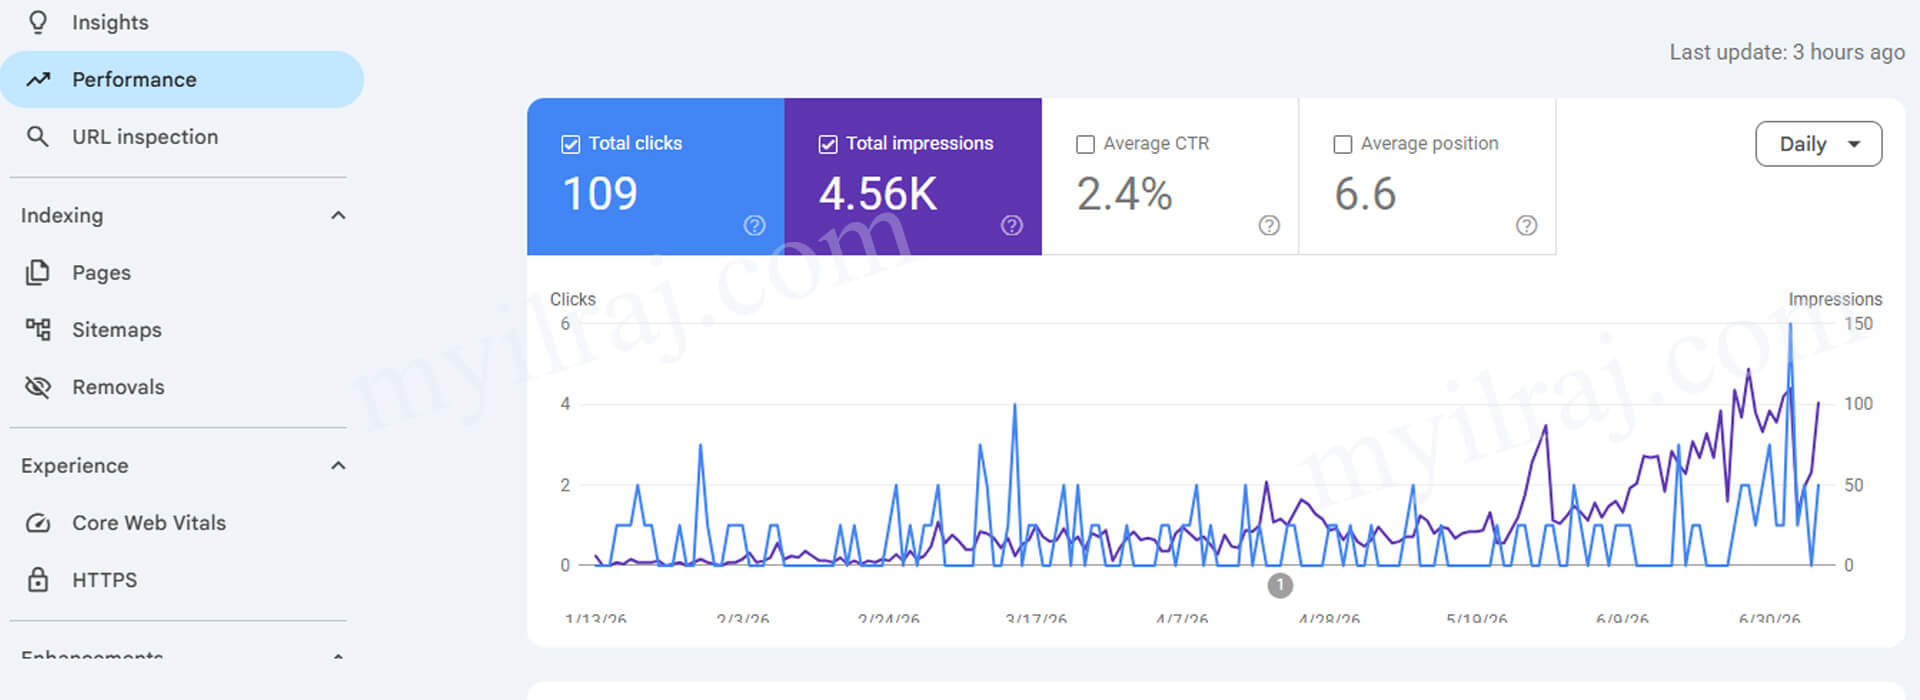The height and width of the screenshot is (700, 1920).
Task: Click the Last update: 3 hours ago text
Action: pos(1787,52)
